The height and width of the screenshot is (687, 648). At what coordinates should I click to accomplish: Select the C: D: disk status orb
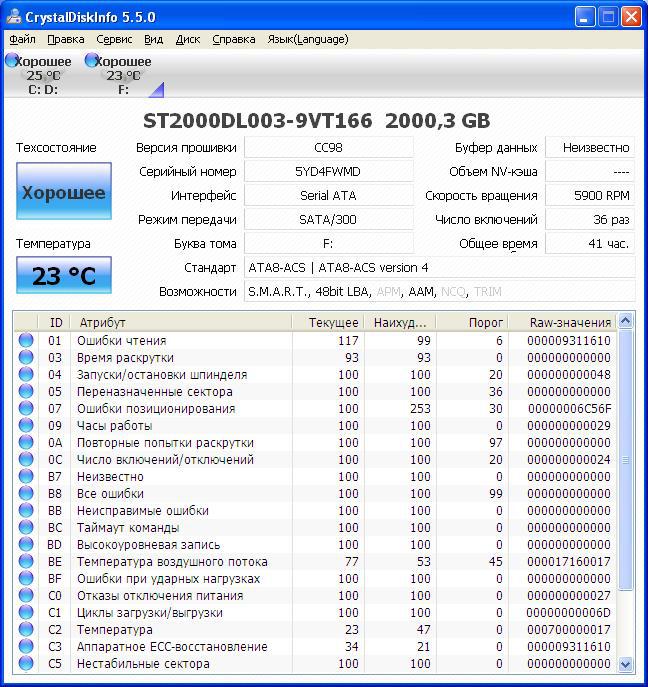pyautogui.click(x=12, y=61)
